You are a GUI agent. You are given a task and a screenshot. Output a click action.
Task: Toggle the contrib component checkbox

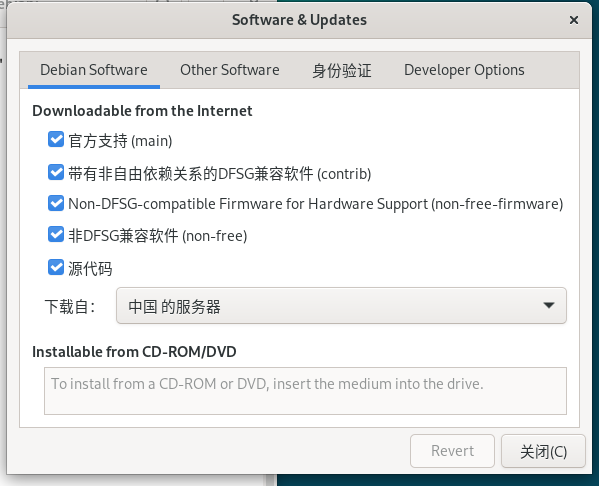(x=56, y=173)
